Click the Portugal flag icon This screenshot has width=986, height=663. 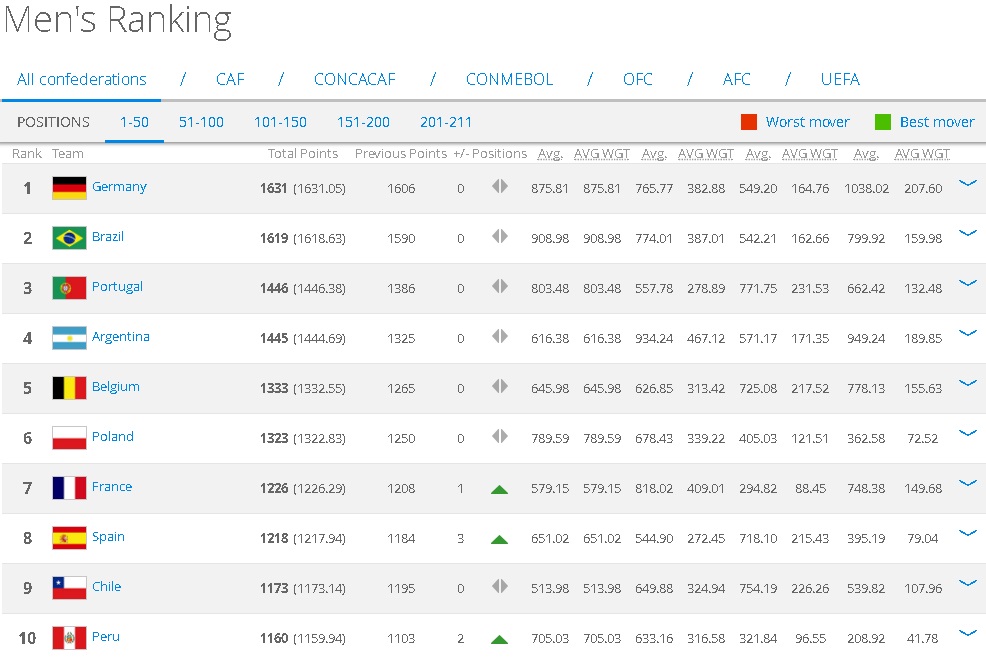(x=69, y=288)
